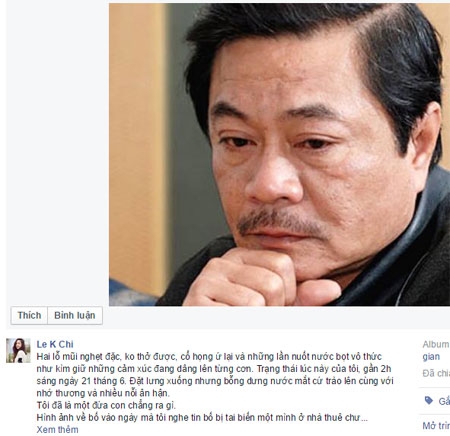450x436 pixels.
Task: Open the Mở trìn… viewer link
Action: pyautogui.click(x=436, y=426)
